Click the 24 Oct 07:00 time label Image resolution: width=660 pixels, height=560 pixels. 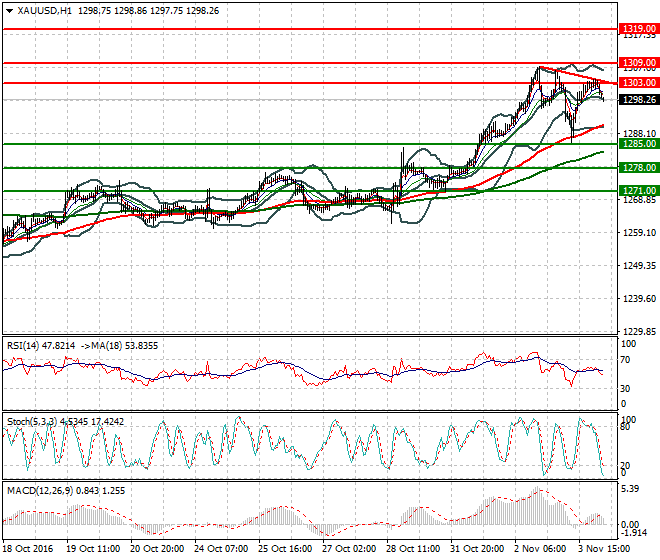pos(221,549)
